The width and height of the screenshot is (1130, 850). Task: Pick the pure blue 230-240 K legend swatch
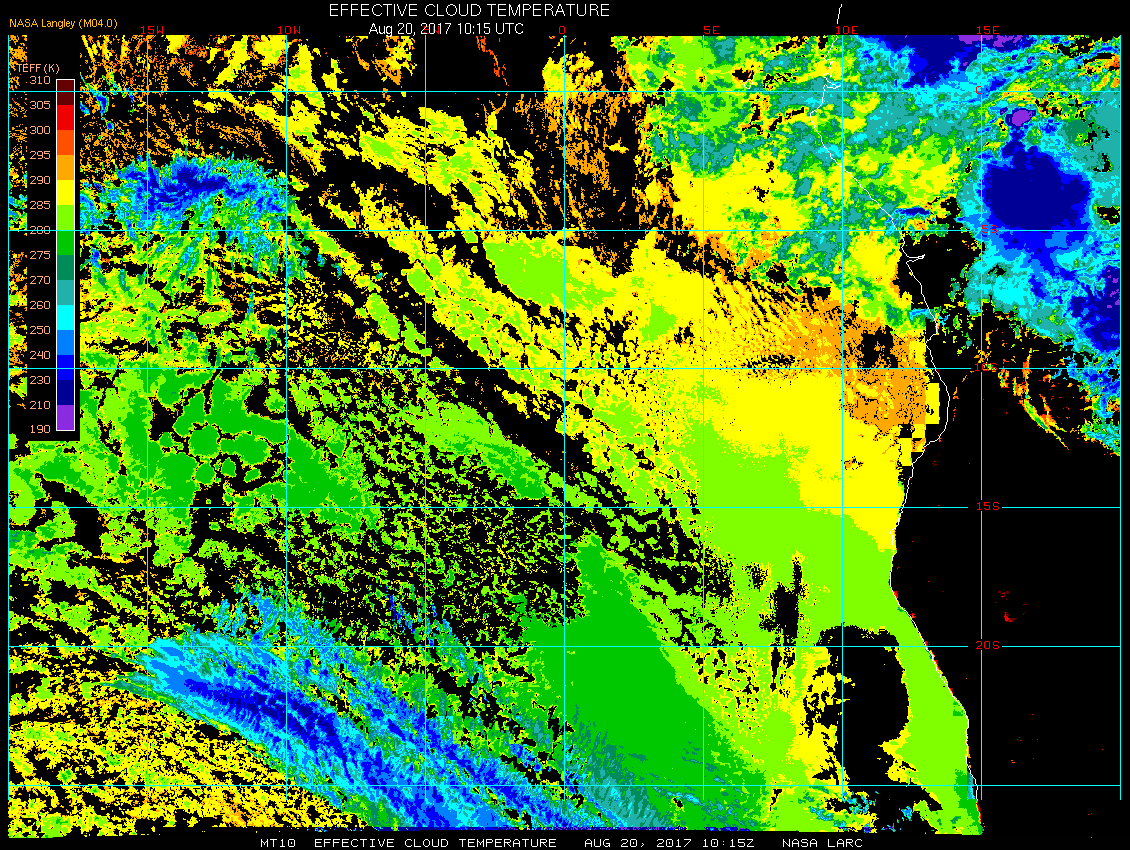[x=66, y=368]
